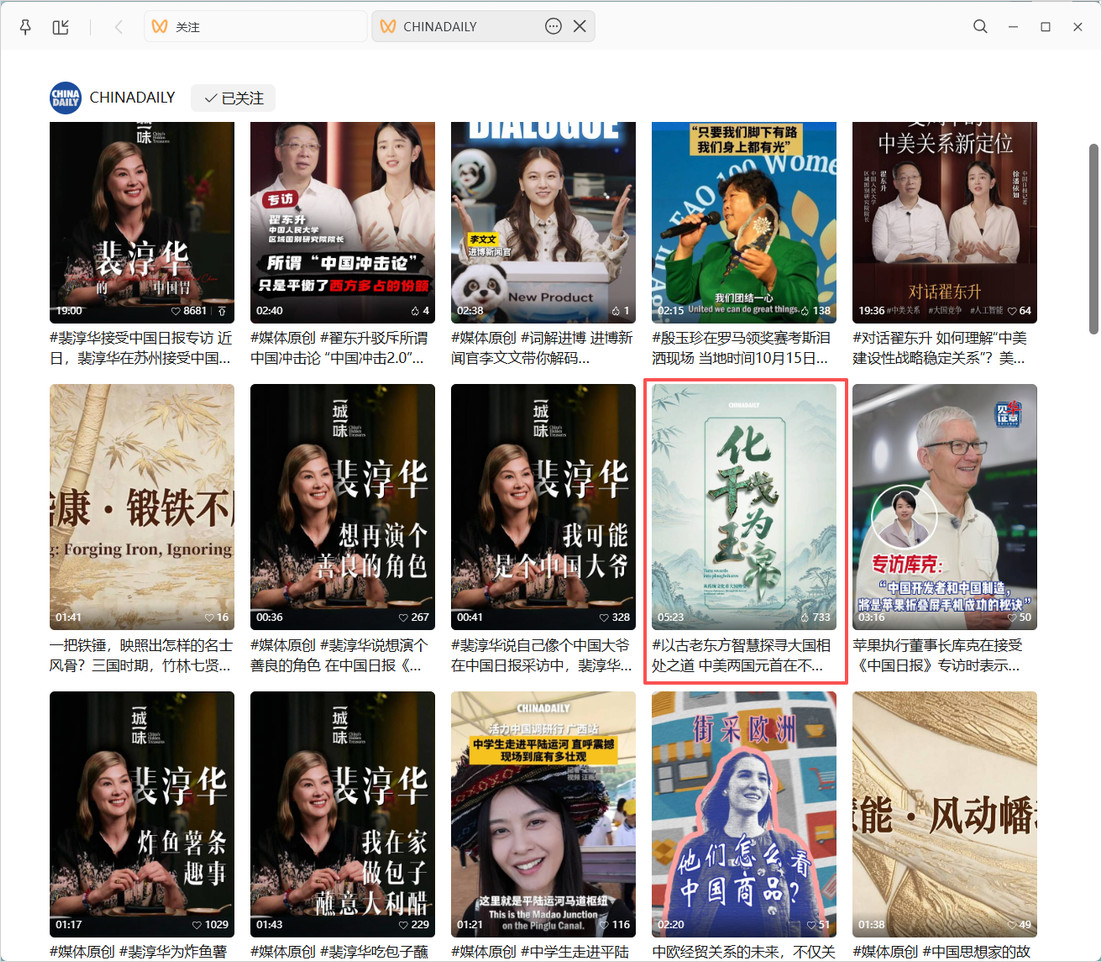
Task: Close the CHINADAILY tab
Action: 580,27
